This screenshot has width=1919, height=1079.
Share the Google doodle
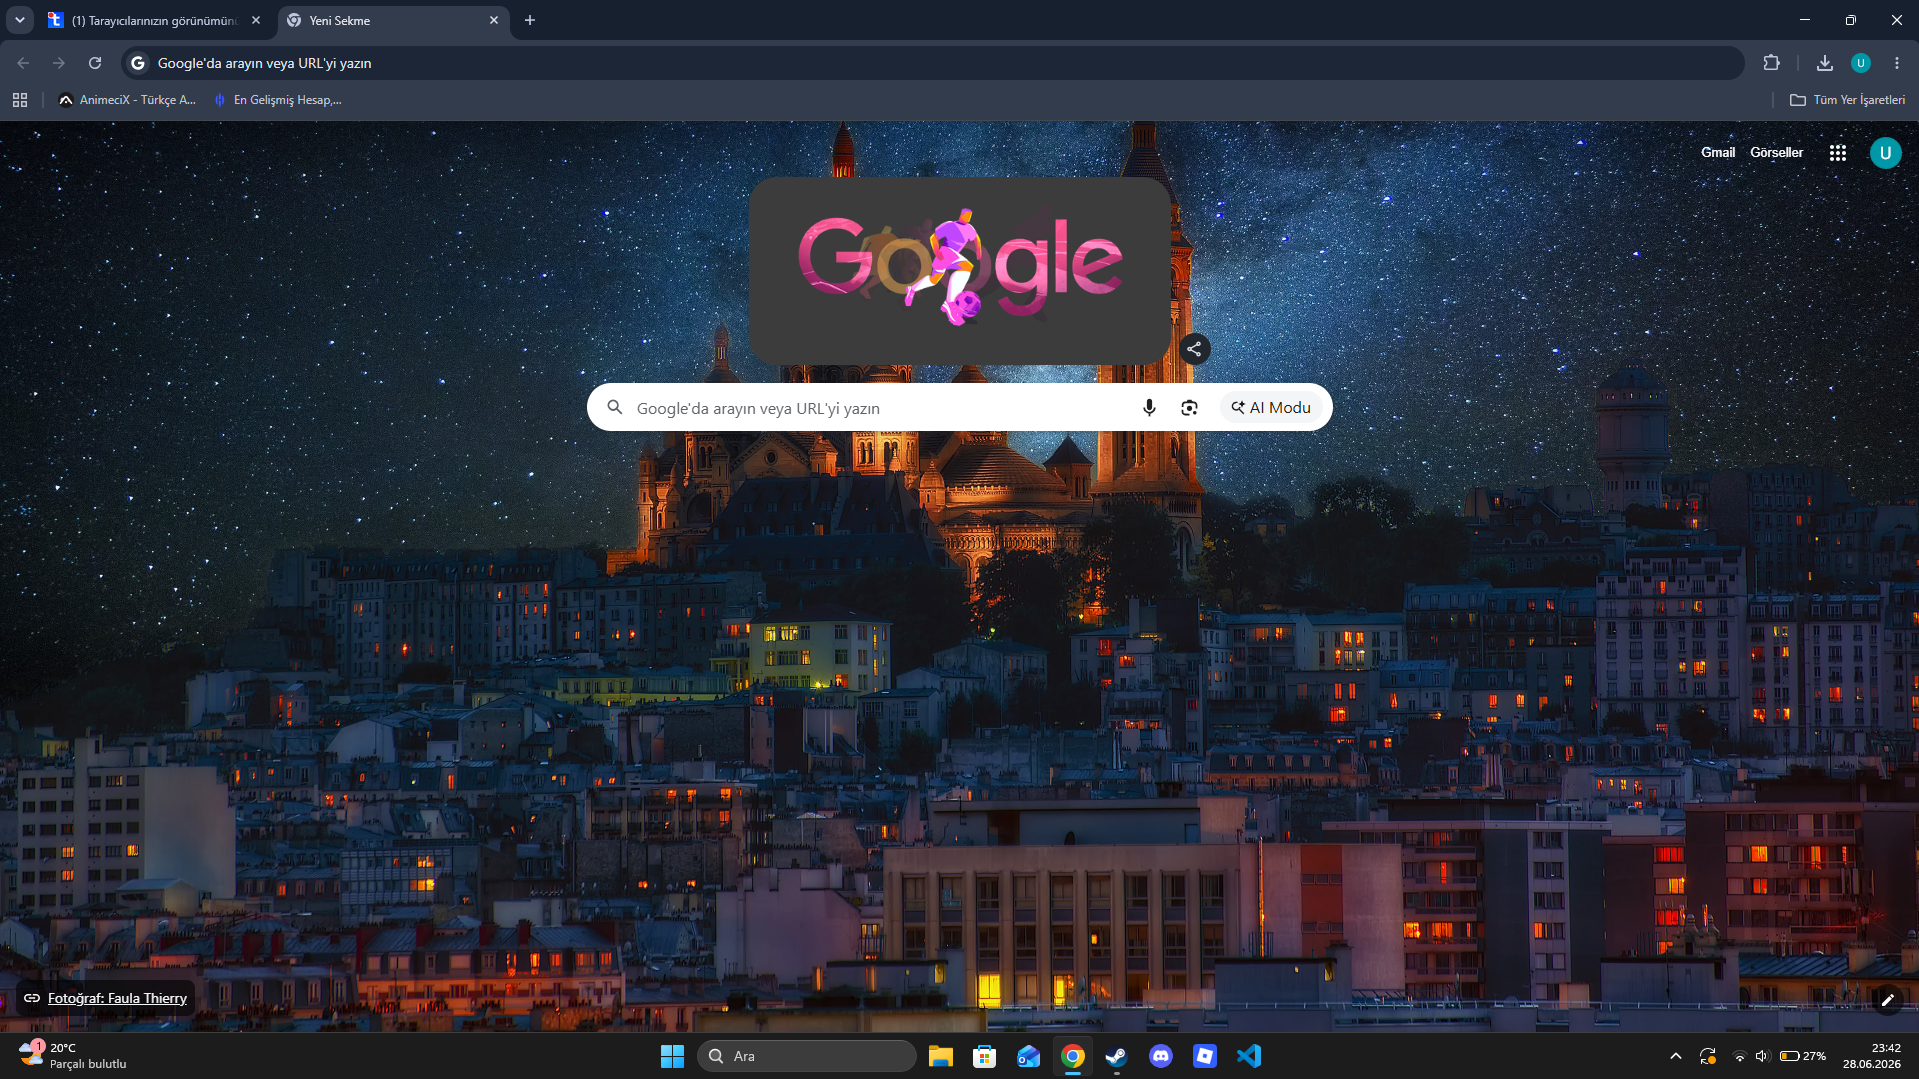pyautogui.click(x=1194, y=349)
